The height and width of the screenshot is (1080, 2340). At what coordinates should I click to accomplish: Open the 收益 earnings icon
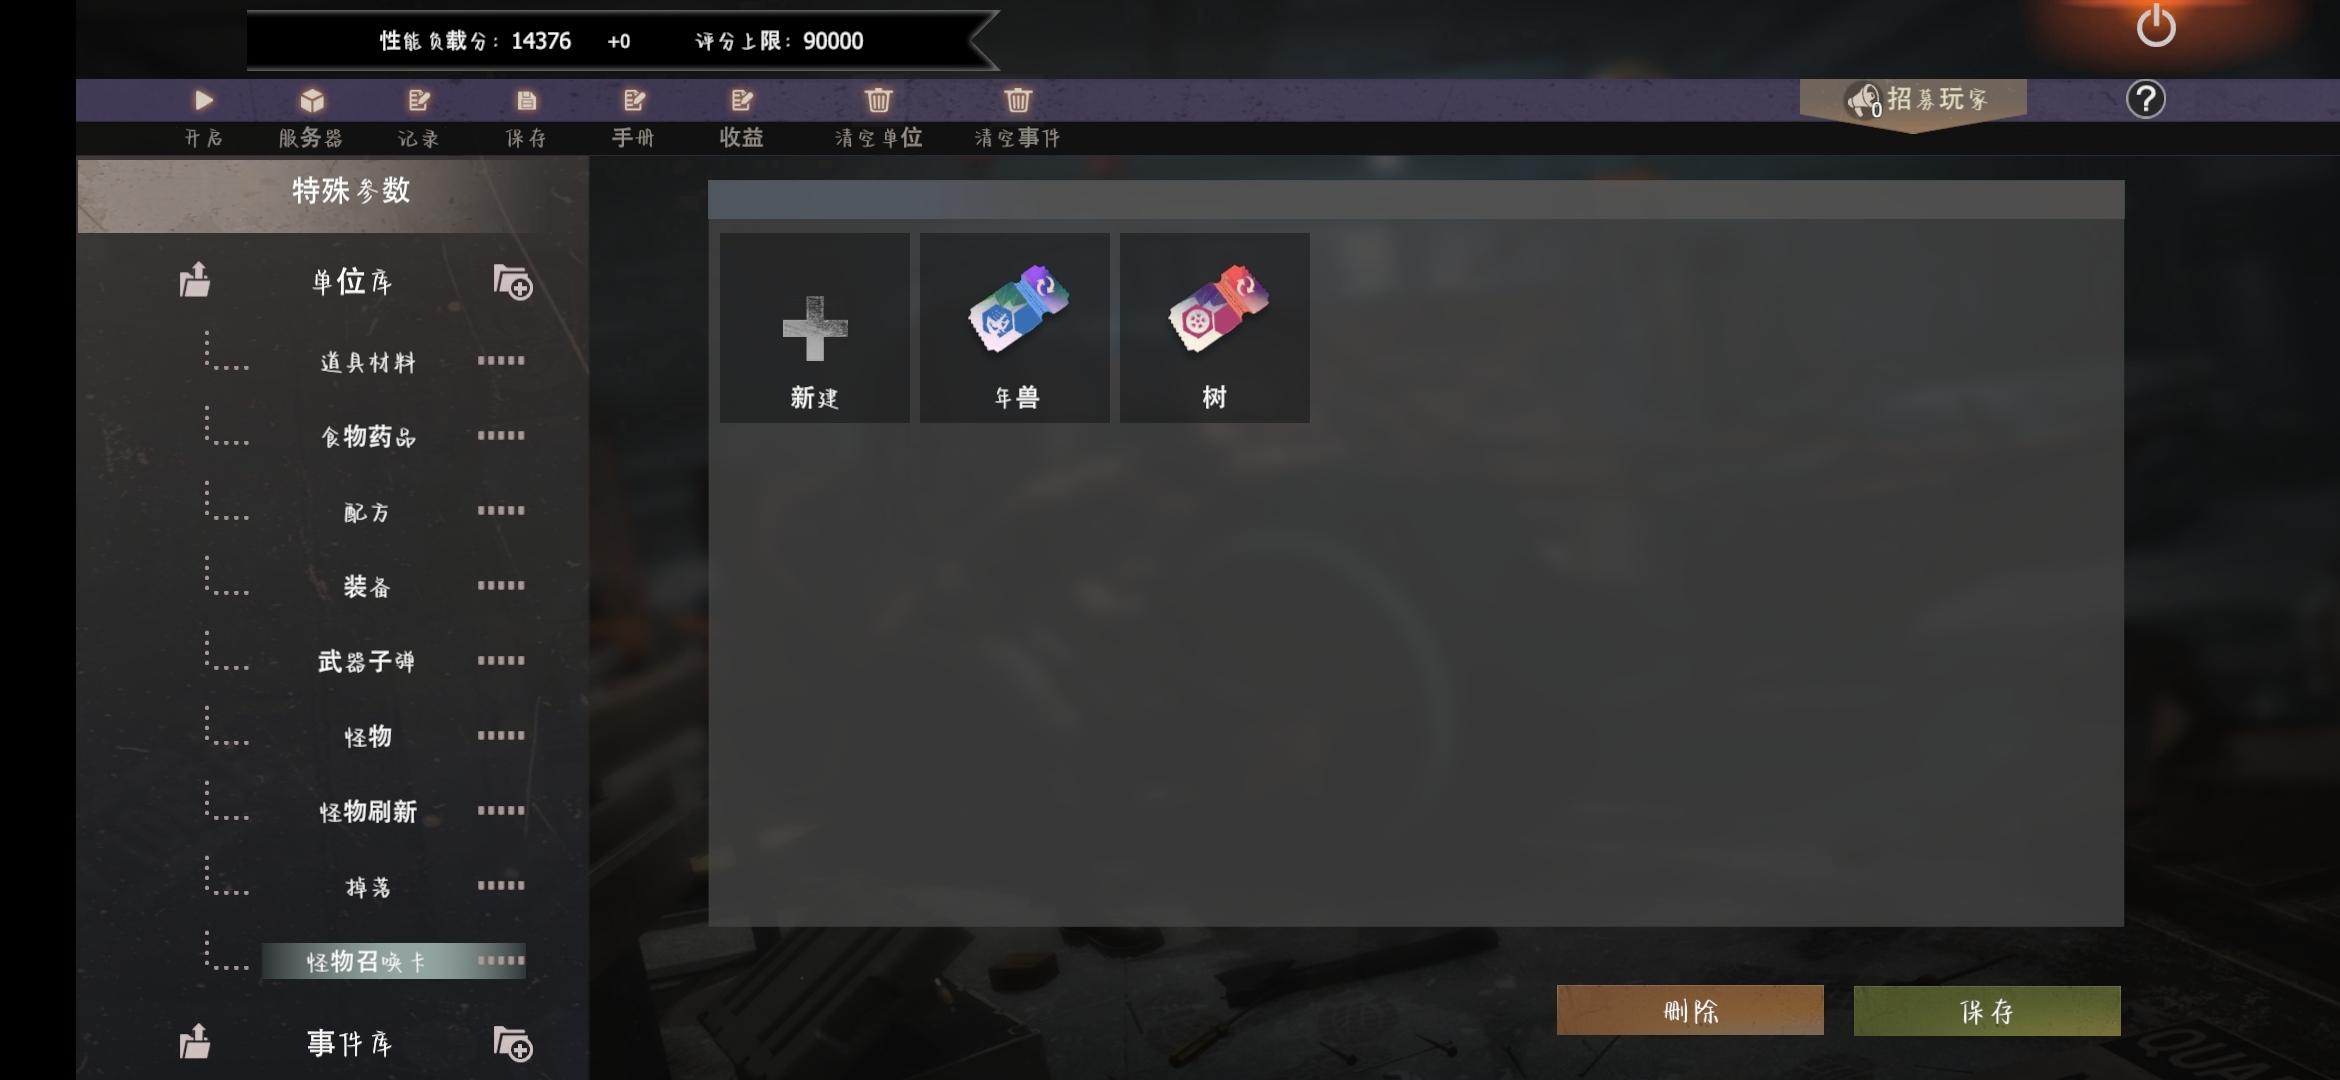(742, 100)
